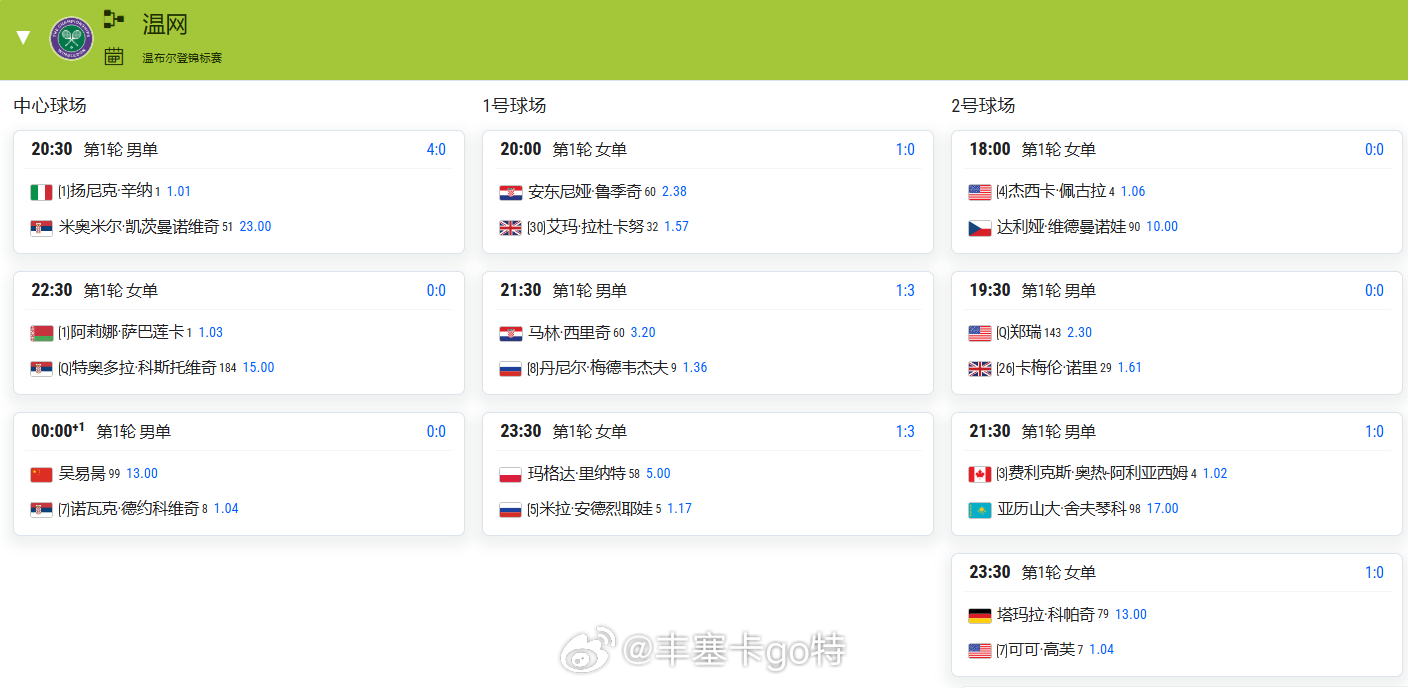Screen dimensions: 1408x688
Task: Collapse the 温网 section with white triangle
Action: 23,38
